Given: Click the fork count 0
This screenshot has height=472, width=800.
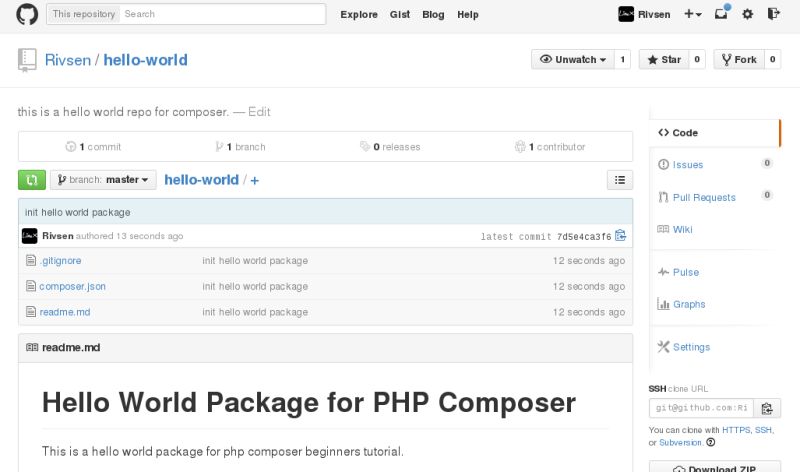Looking at the screenshot, I should (772, 60).
